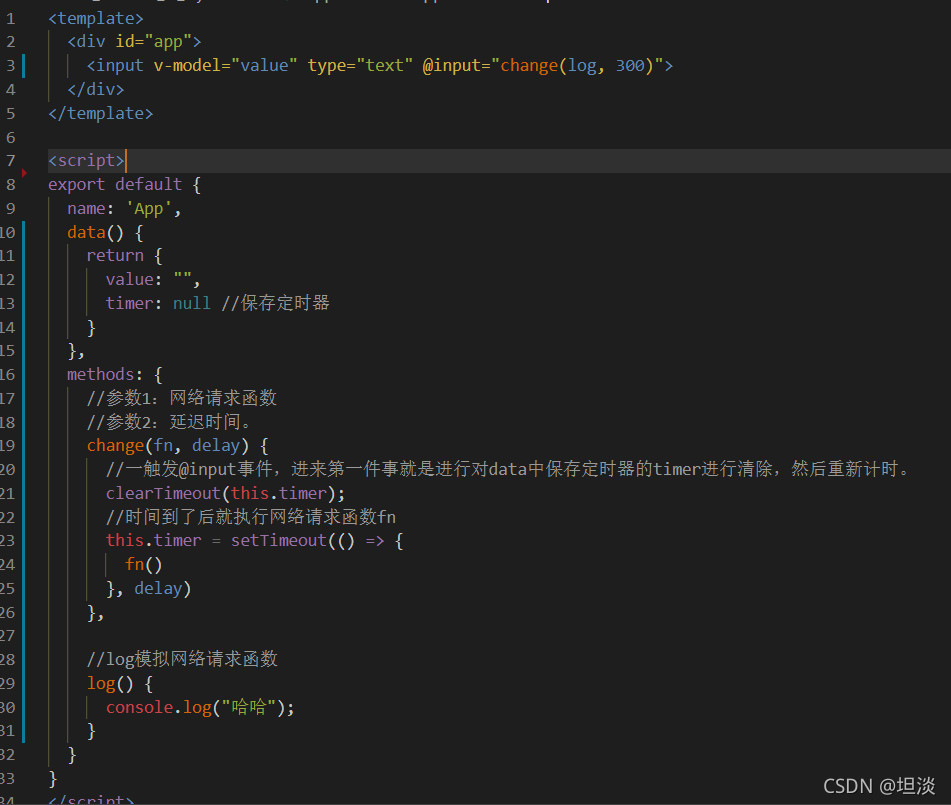The width and height of the screenshot is (951, 805).
Task: Click the null value after timer
Action: coord(192,303)
